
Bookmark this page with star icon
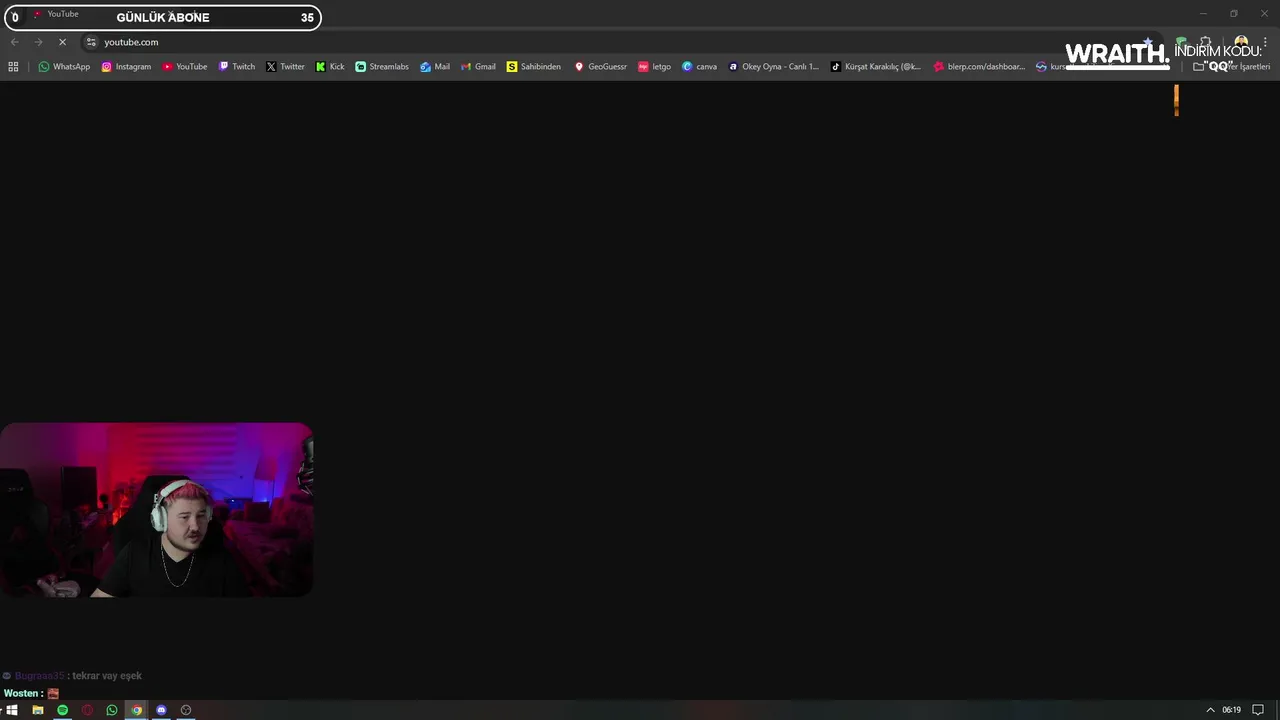tap(1148, 42)
